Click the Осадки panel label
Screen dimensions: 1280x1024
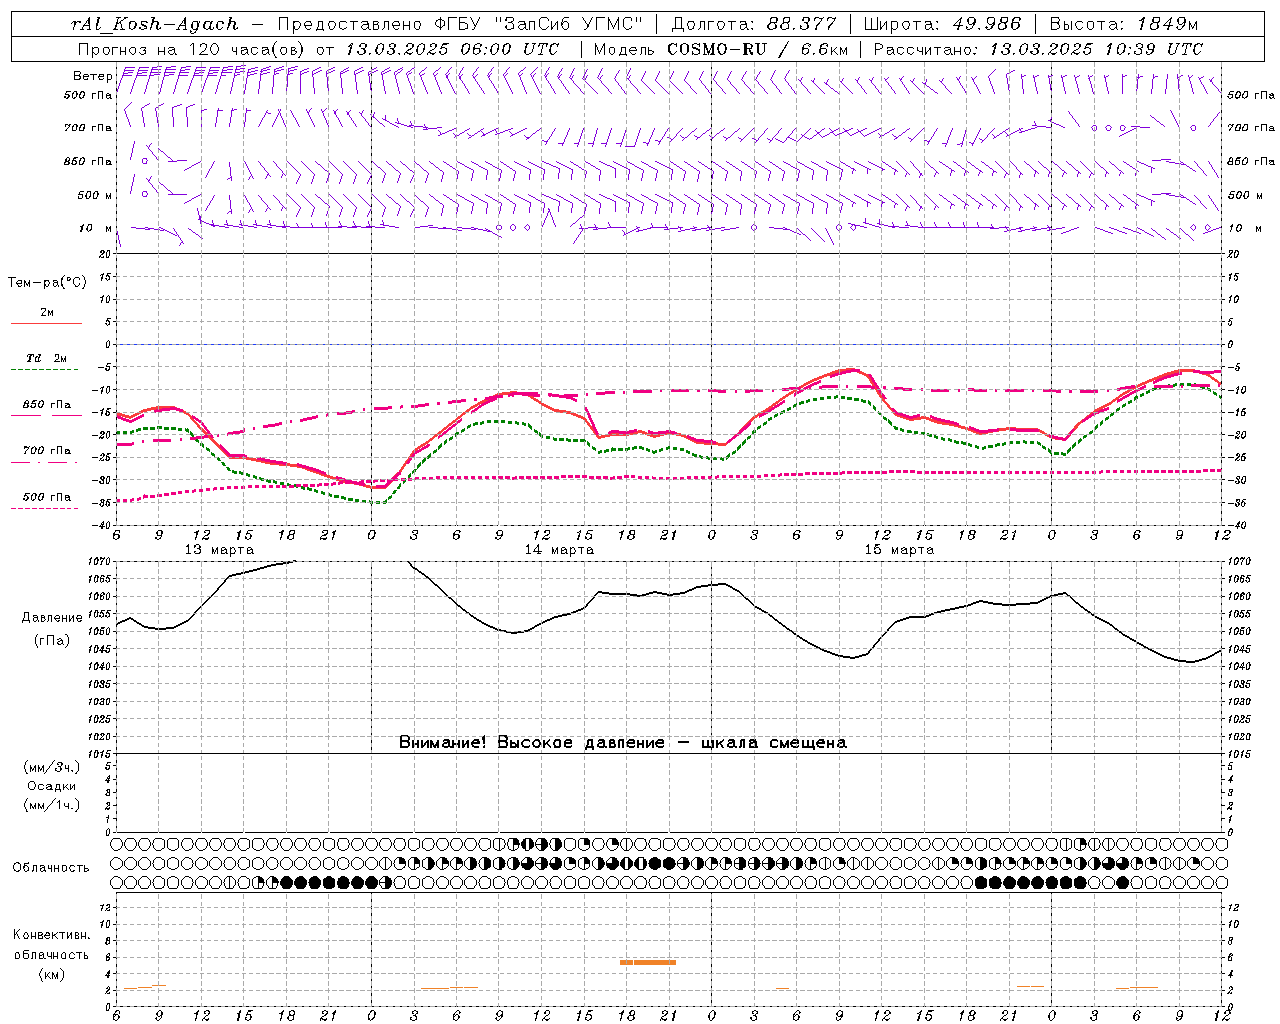(x=51, y=786)
